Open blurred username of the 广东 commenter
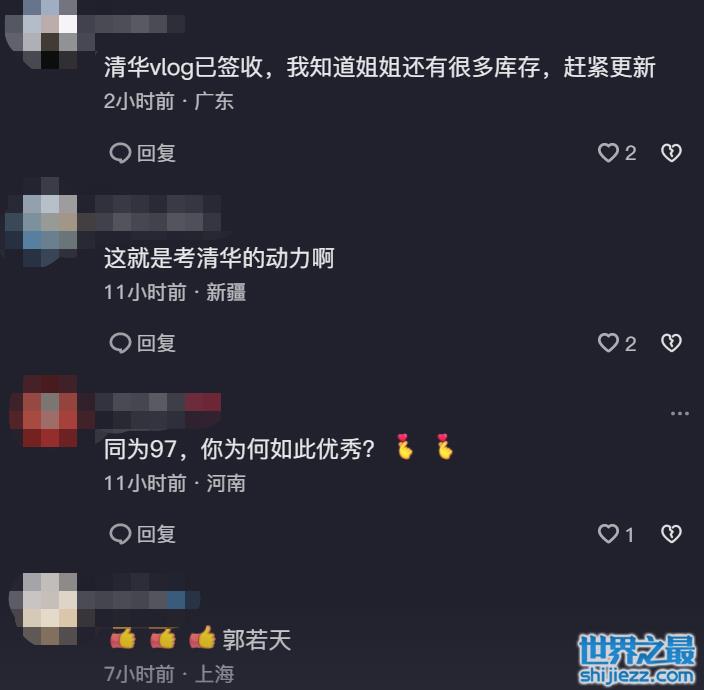This screenshot has height=690, width=704. 132,24
